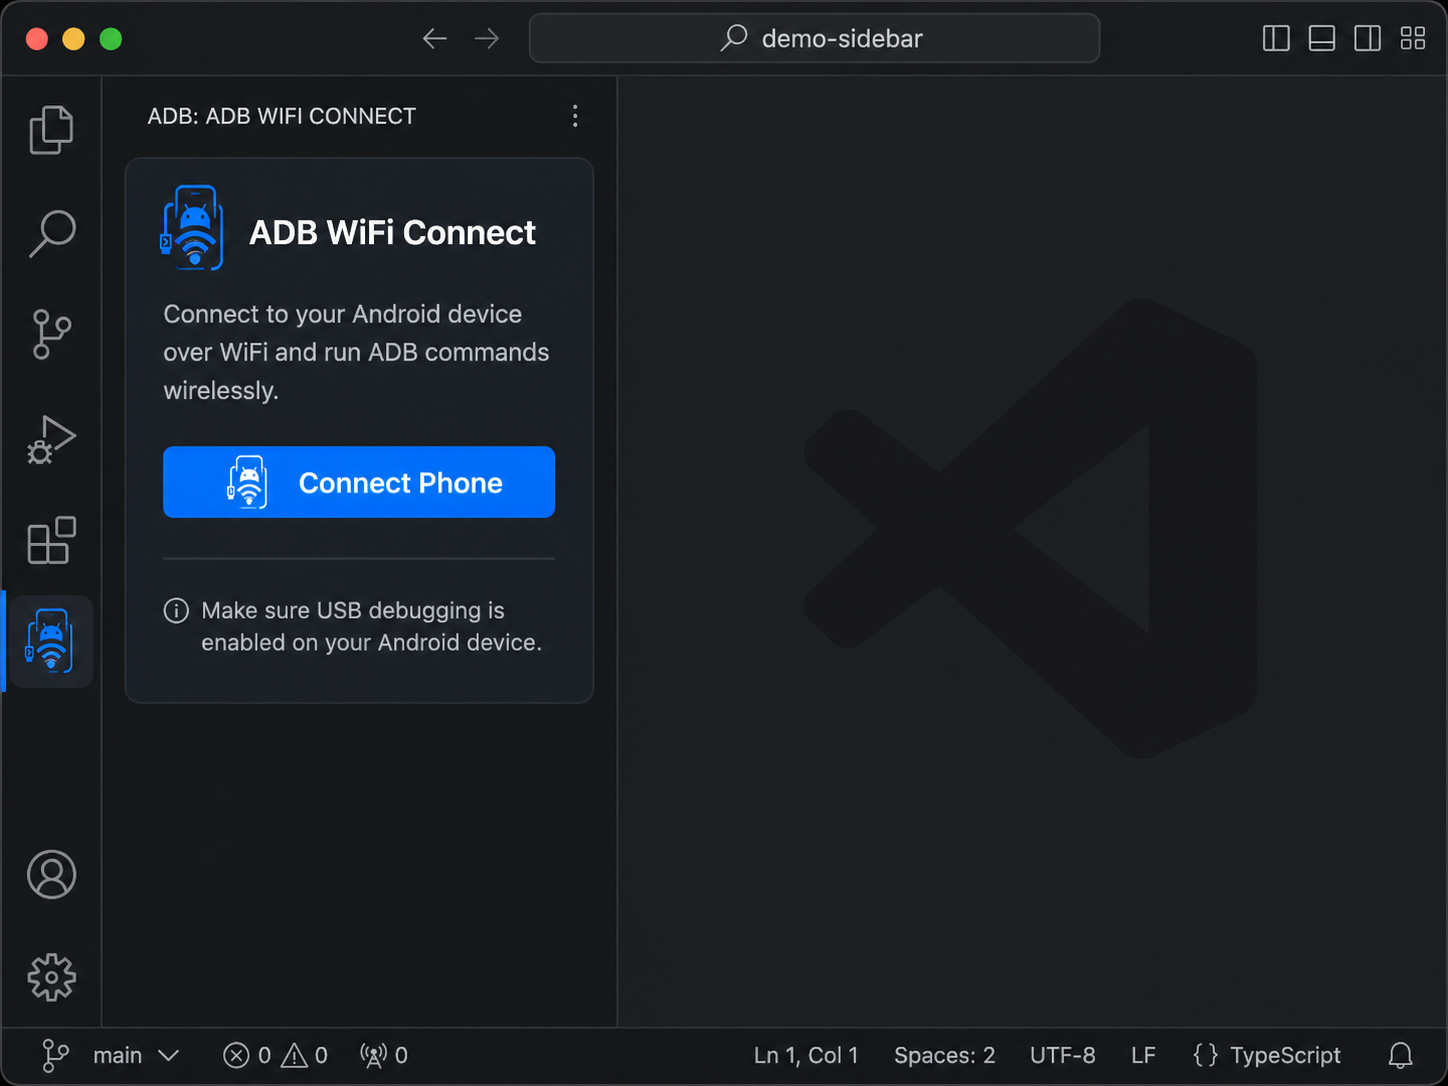Open the main branch picker in status bar
This screenshot has height=1086, width=1448.
(136, 1055)
